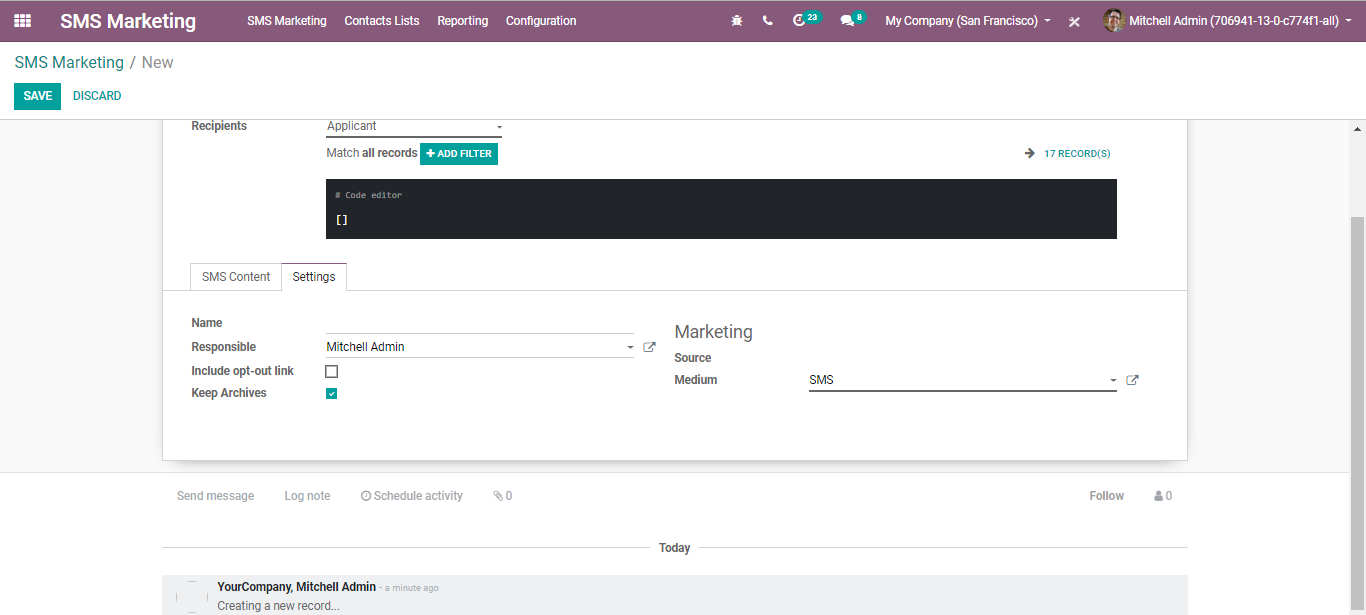
Task: Click 'YourCompany, Mitchell Admin' author name
Action: (296, 587)
